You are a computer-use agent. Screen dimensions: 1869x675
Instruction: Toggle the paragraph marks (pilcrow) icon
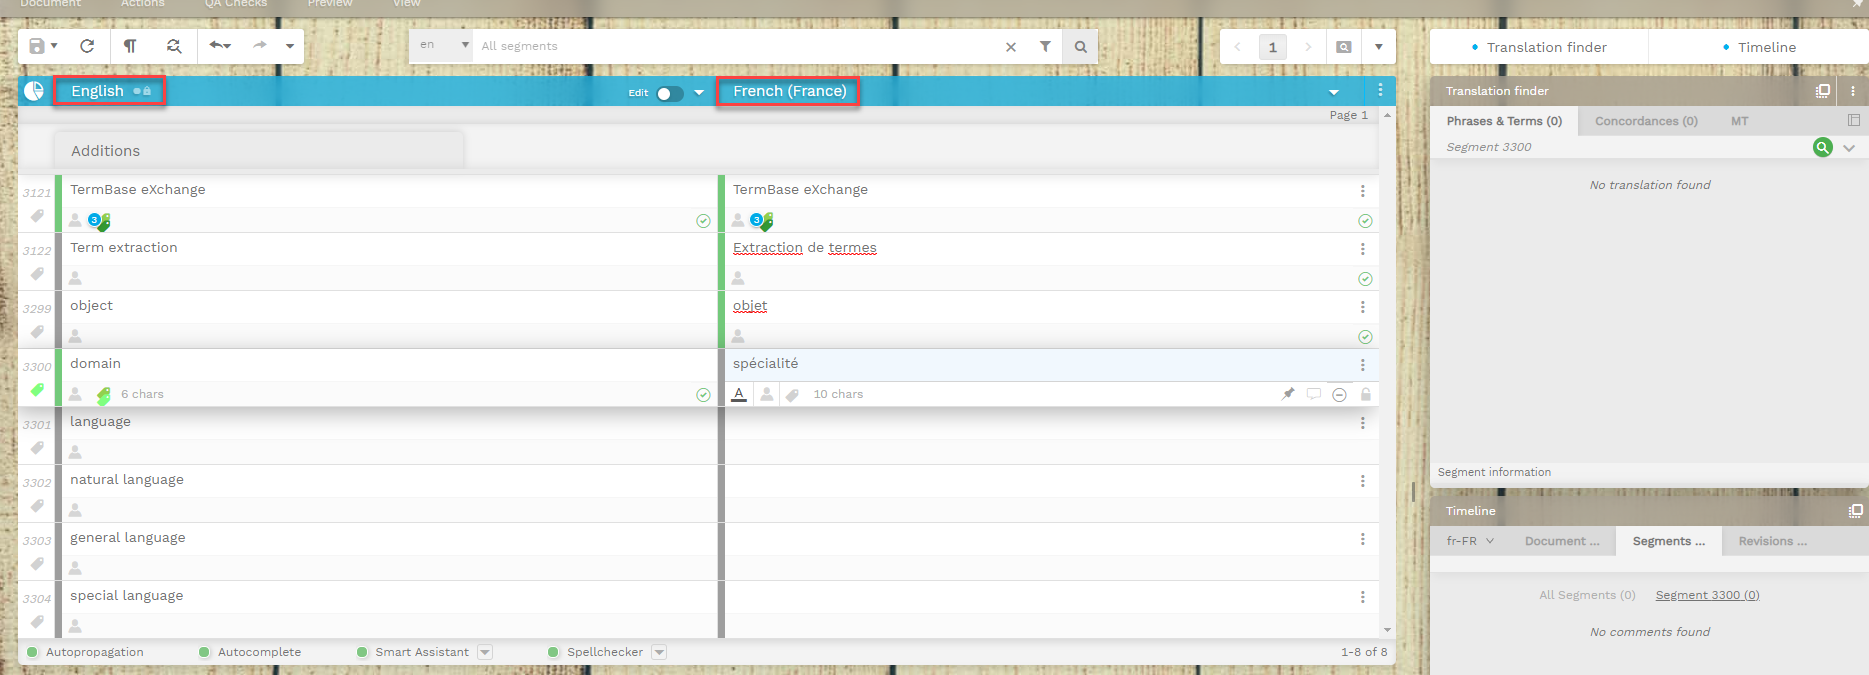coord(130,46)
